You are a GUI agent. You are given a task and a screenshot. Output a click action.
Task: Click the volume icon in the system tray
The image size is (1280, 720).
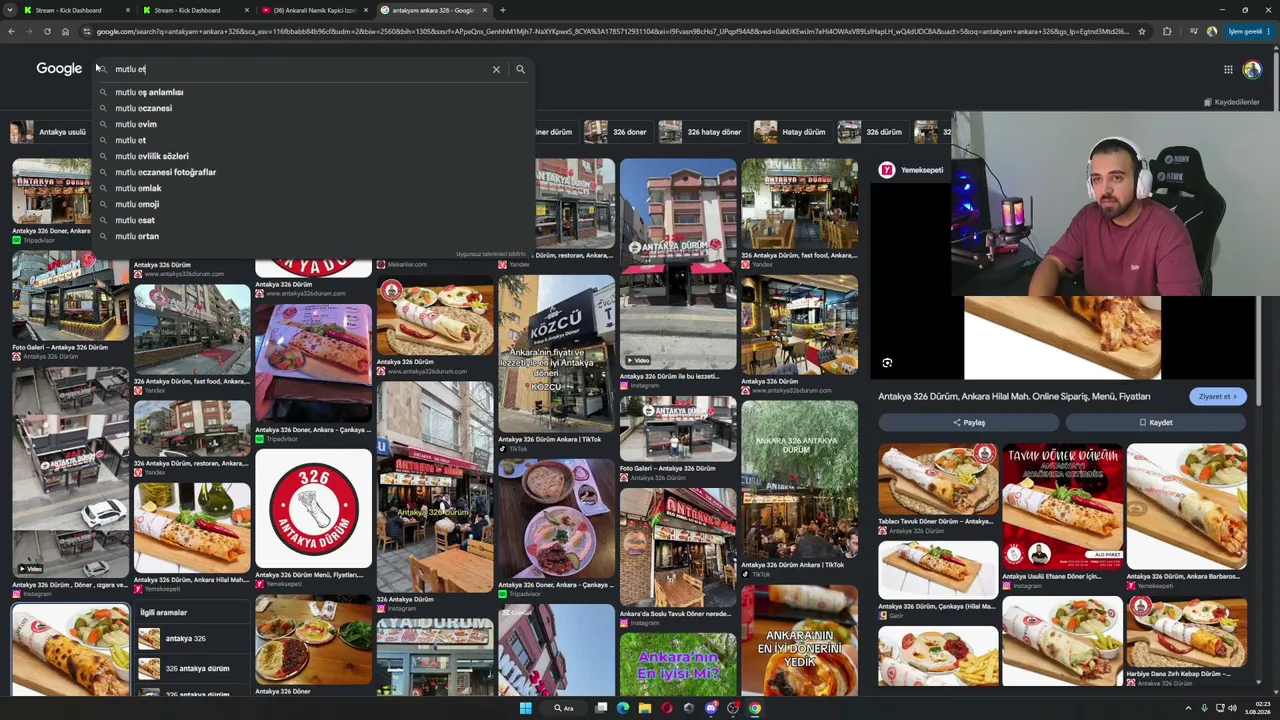tap(1231, 708)
